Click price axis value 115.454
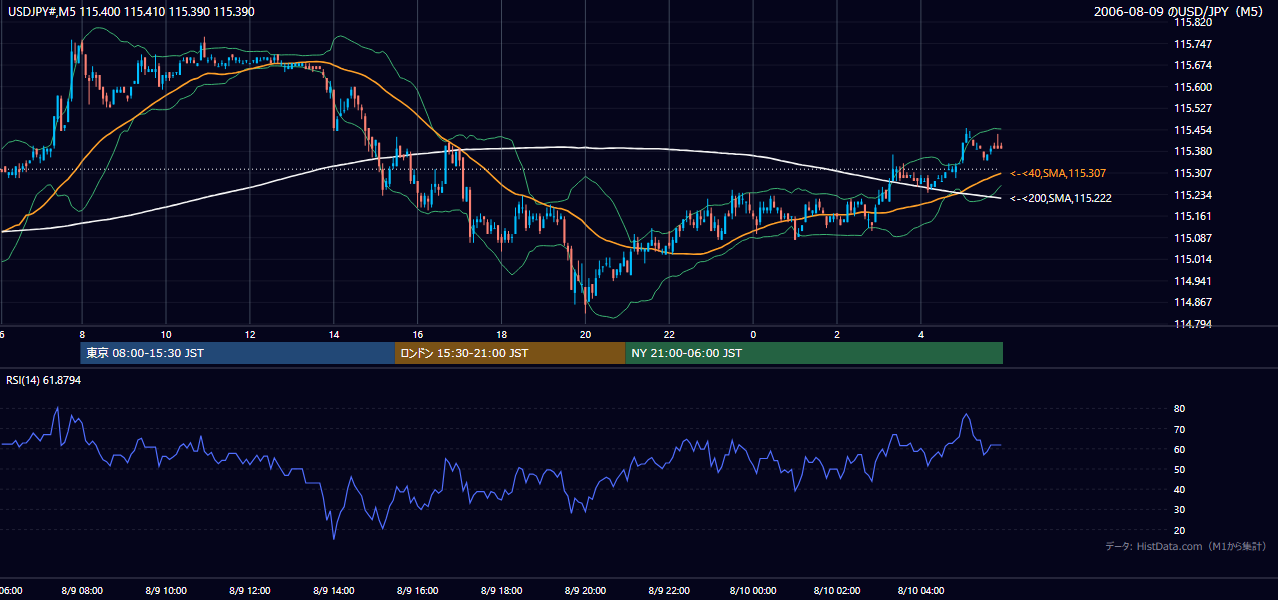The height and width of the screenshot is (600, 1278). coord(1193,130)
